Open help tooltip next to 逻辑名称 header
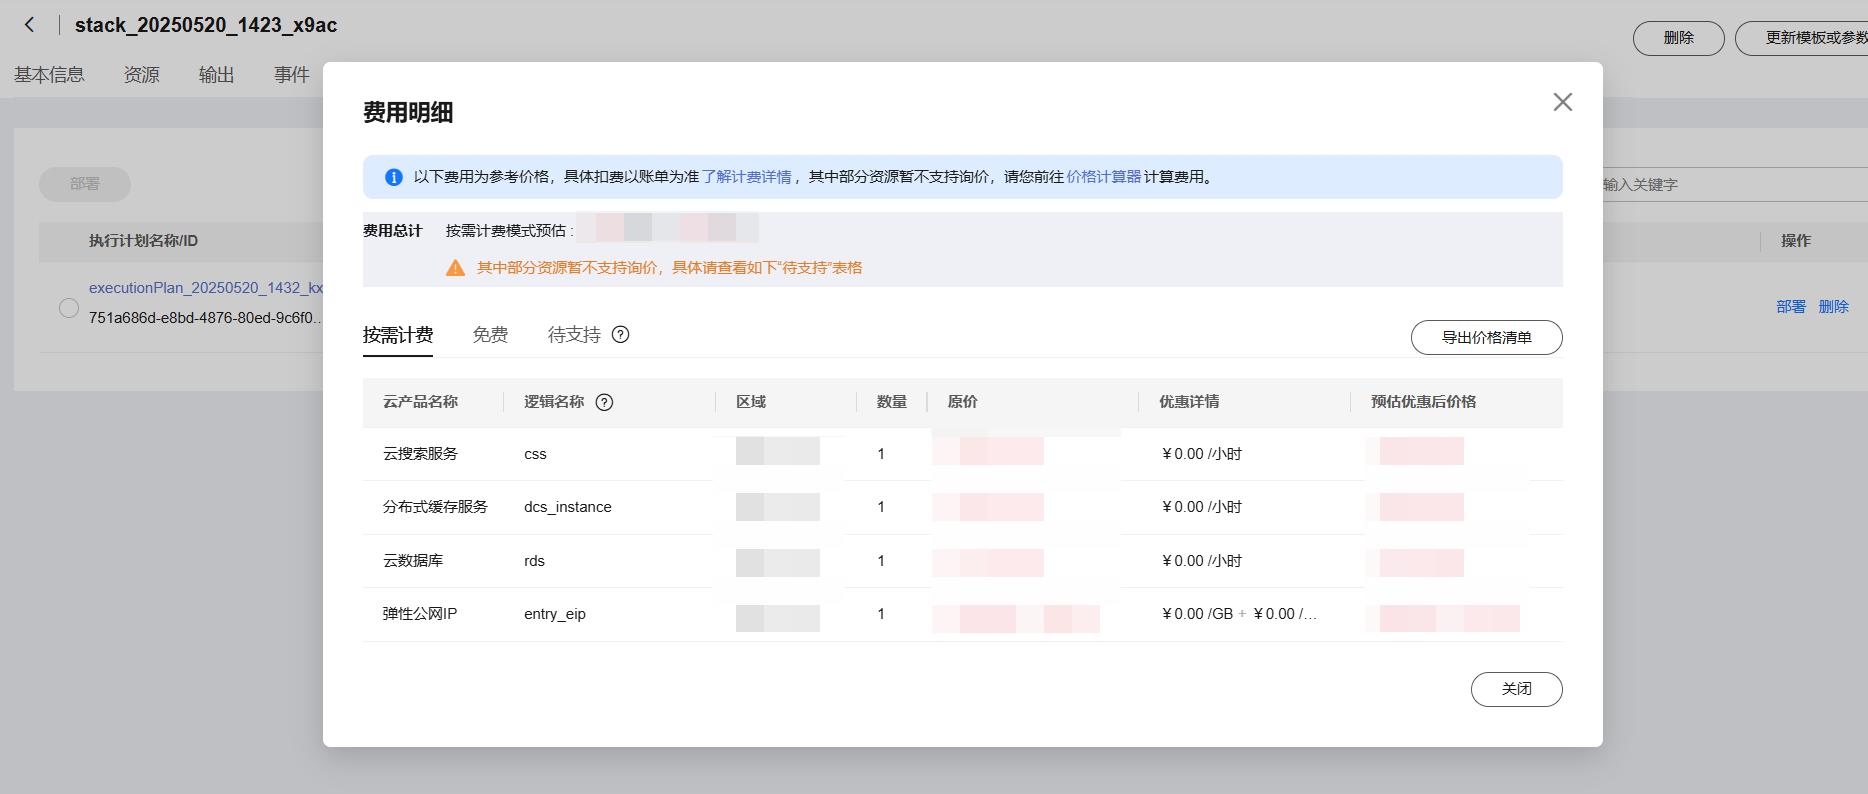The width and height of the screenshot is (1868, 794). 604,402
